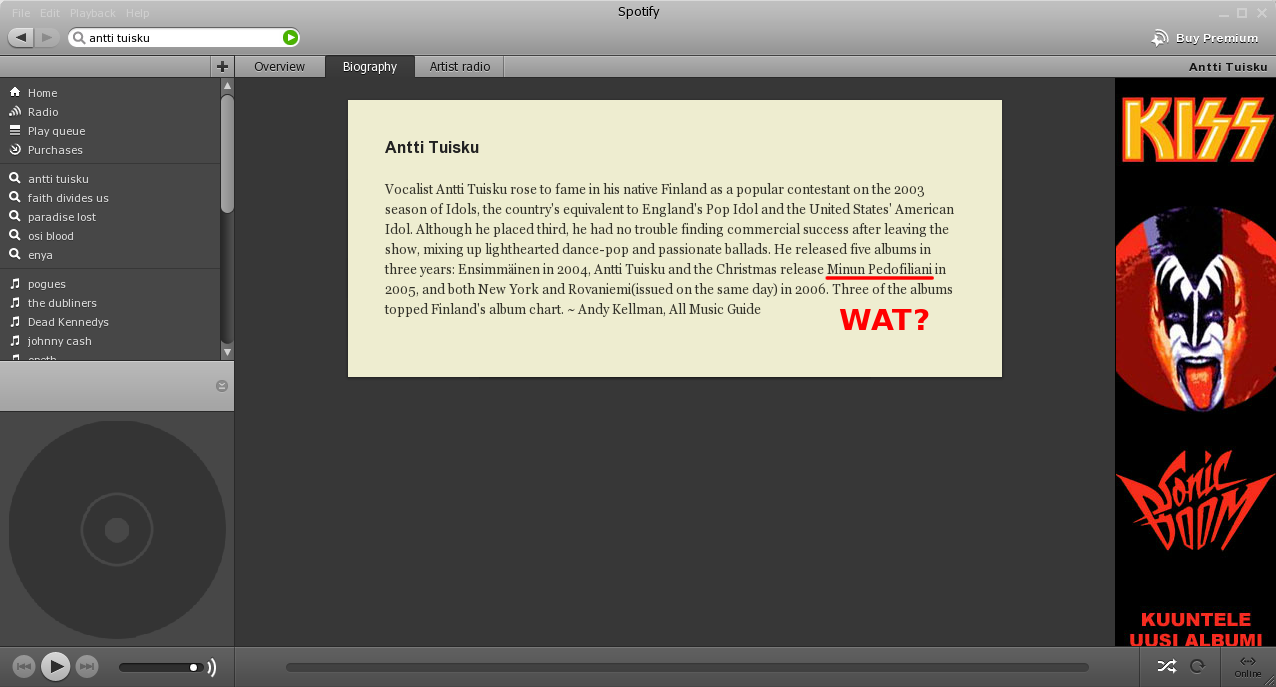The image size is (1276, 687).
Task: Select the Dead Kennedys playlist
Action: pos(68,322)
